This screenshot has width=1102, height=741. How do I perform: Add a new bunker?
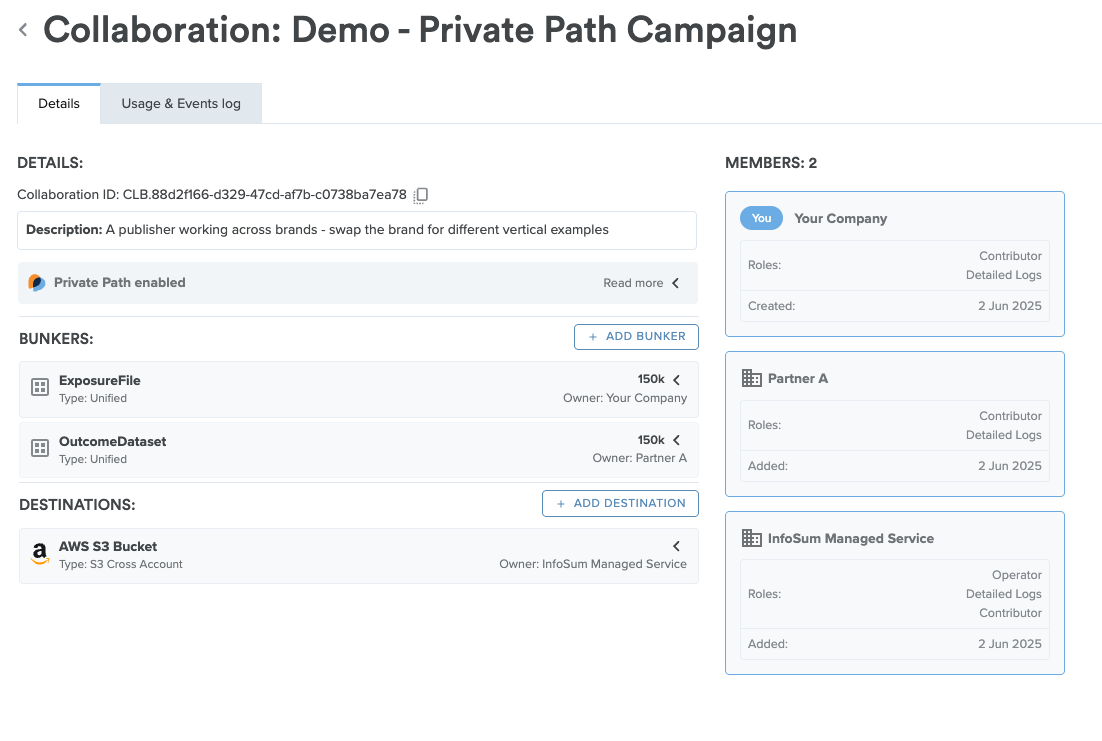pos(636,337)
